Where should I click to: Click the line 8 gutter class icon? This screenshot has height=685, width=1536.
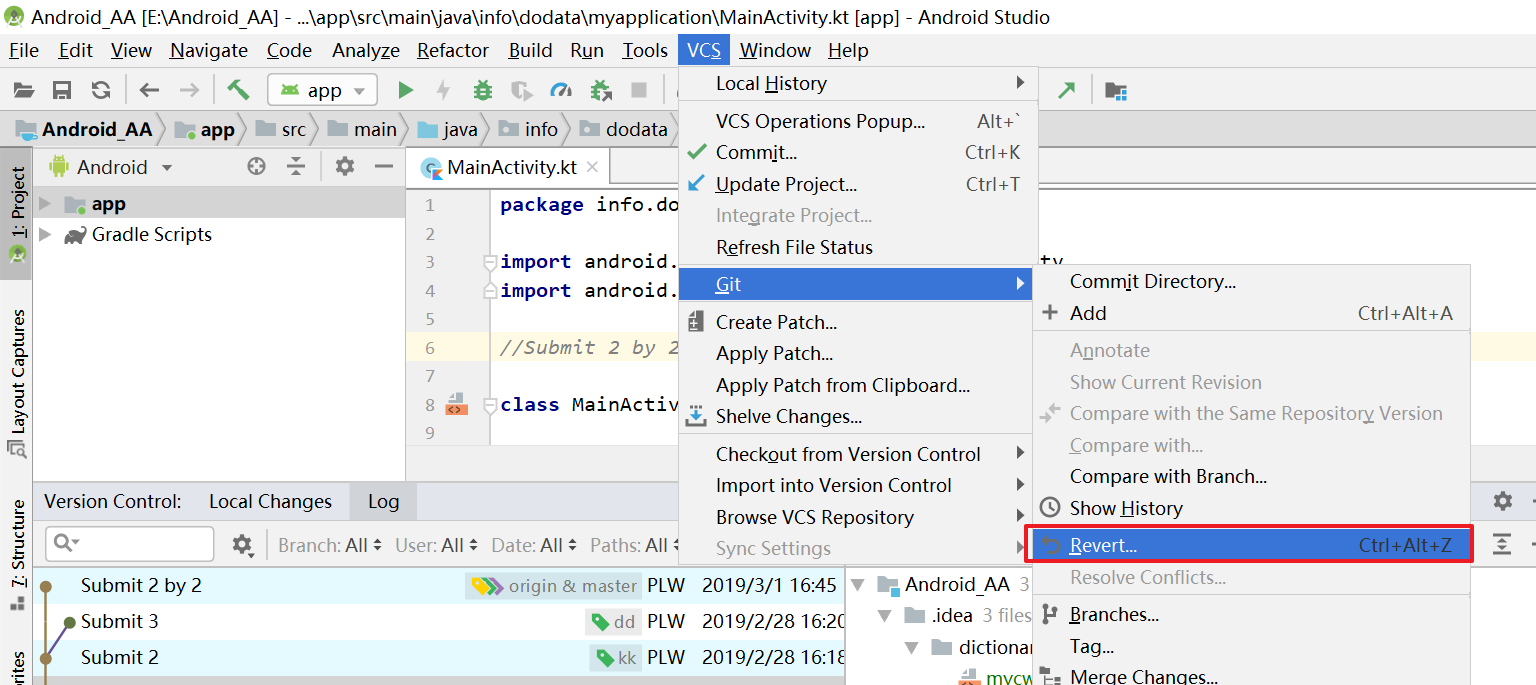tap(456, 404)
